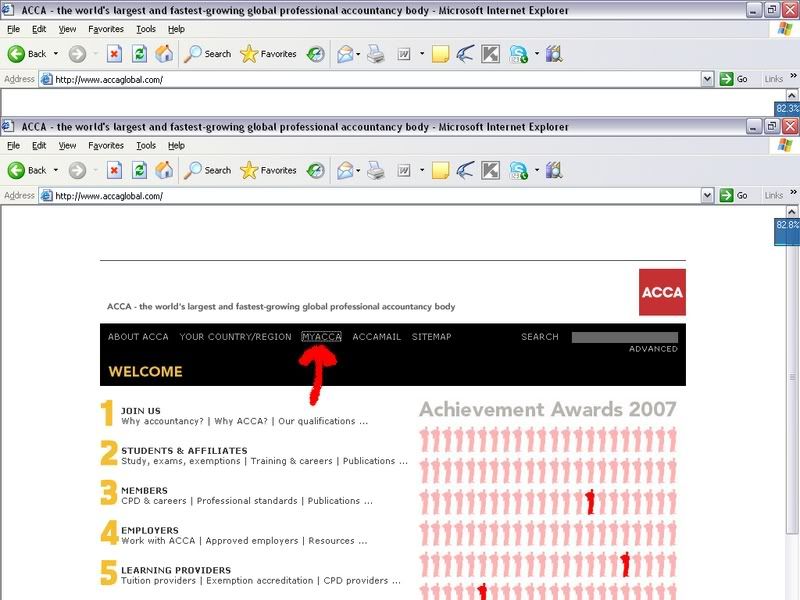This screenshot has height=600, width=800.
Task: Open the MYACCA navigation link
Action: coord(321,337)
